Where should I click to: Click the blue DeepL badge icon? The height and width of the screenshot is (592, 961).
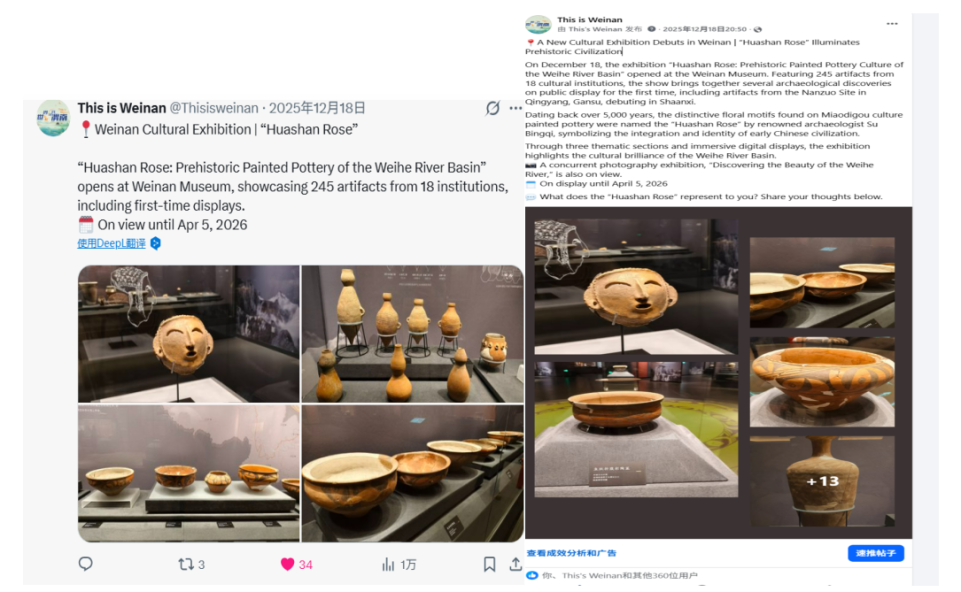pos(156,243)
